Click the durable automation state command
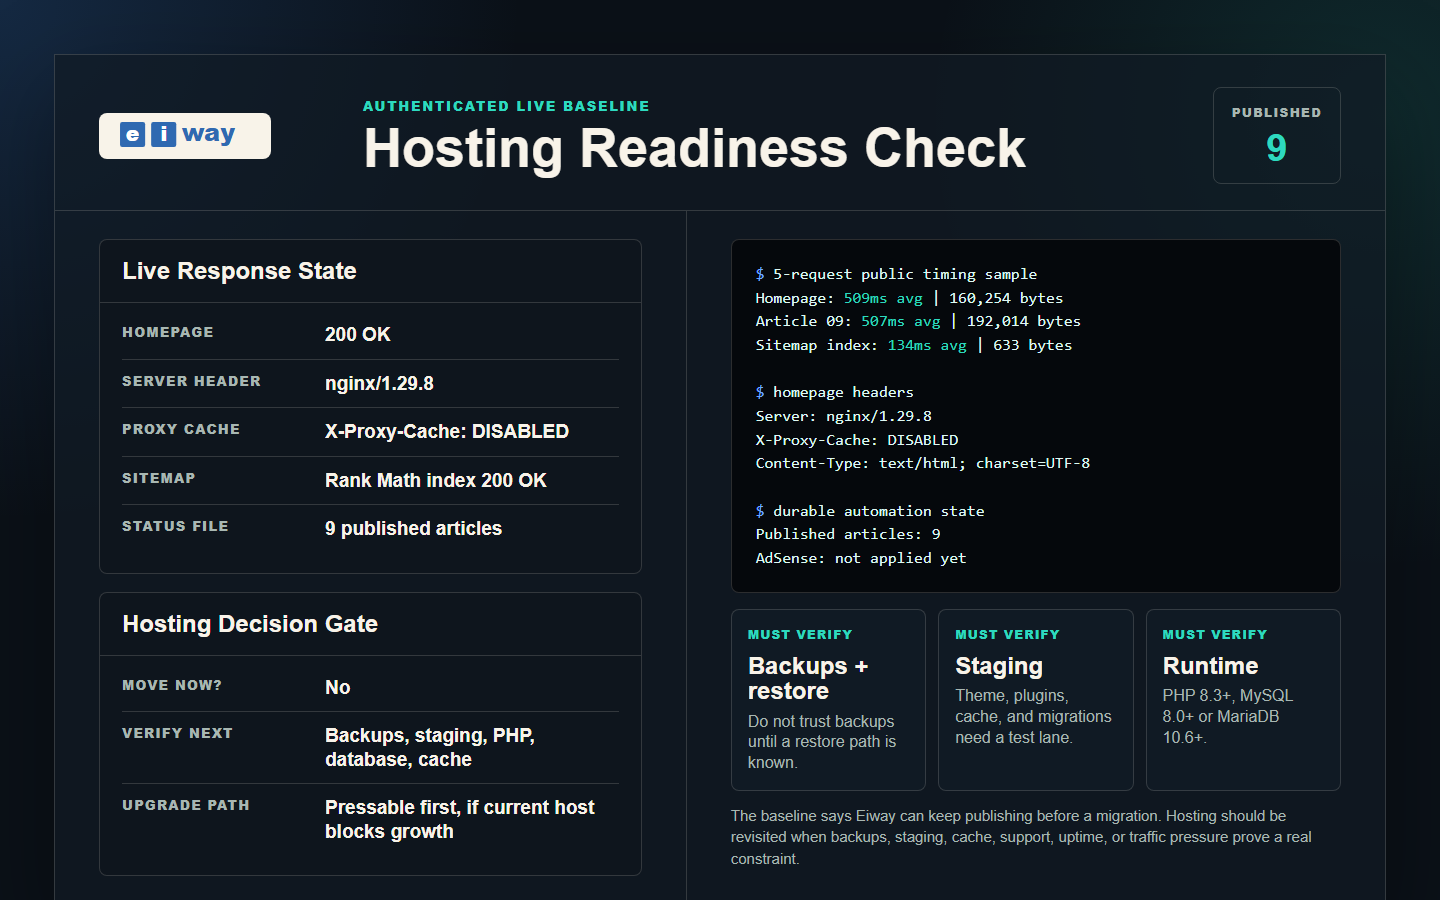Screen dimensions: 1440x900 pyautogui.click(x=870, y=511)
